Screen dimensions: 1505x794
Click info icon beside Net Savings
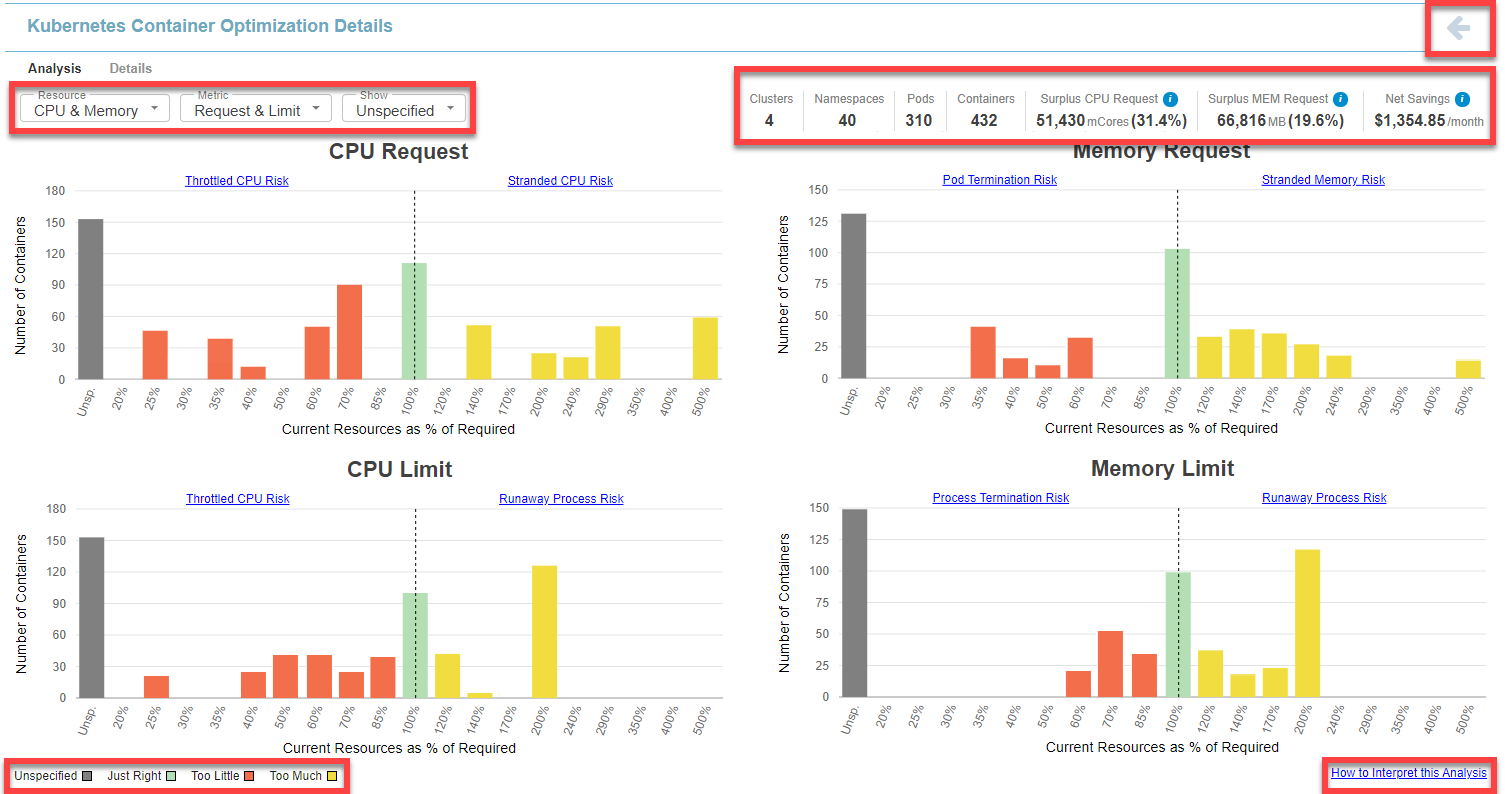pos(1462,99)
